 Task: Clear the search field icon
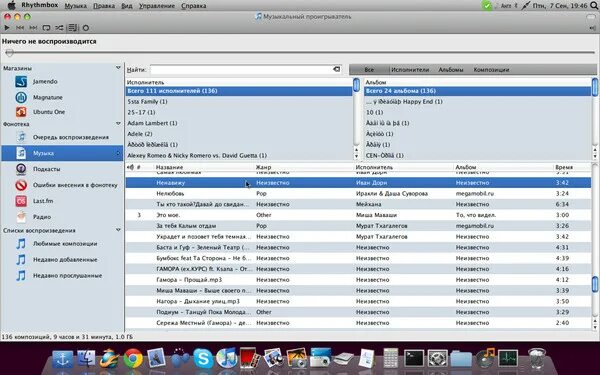[336, 69]
